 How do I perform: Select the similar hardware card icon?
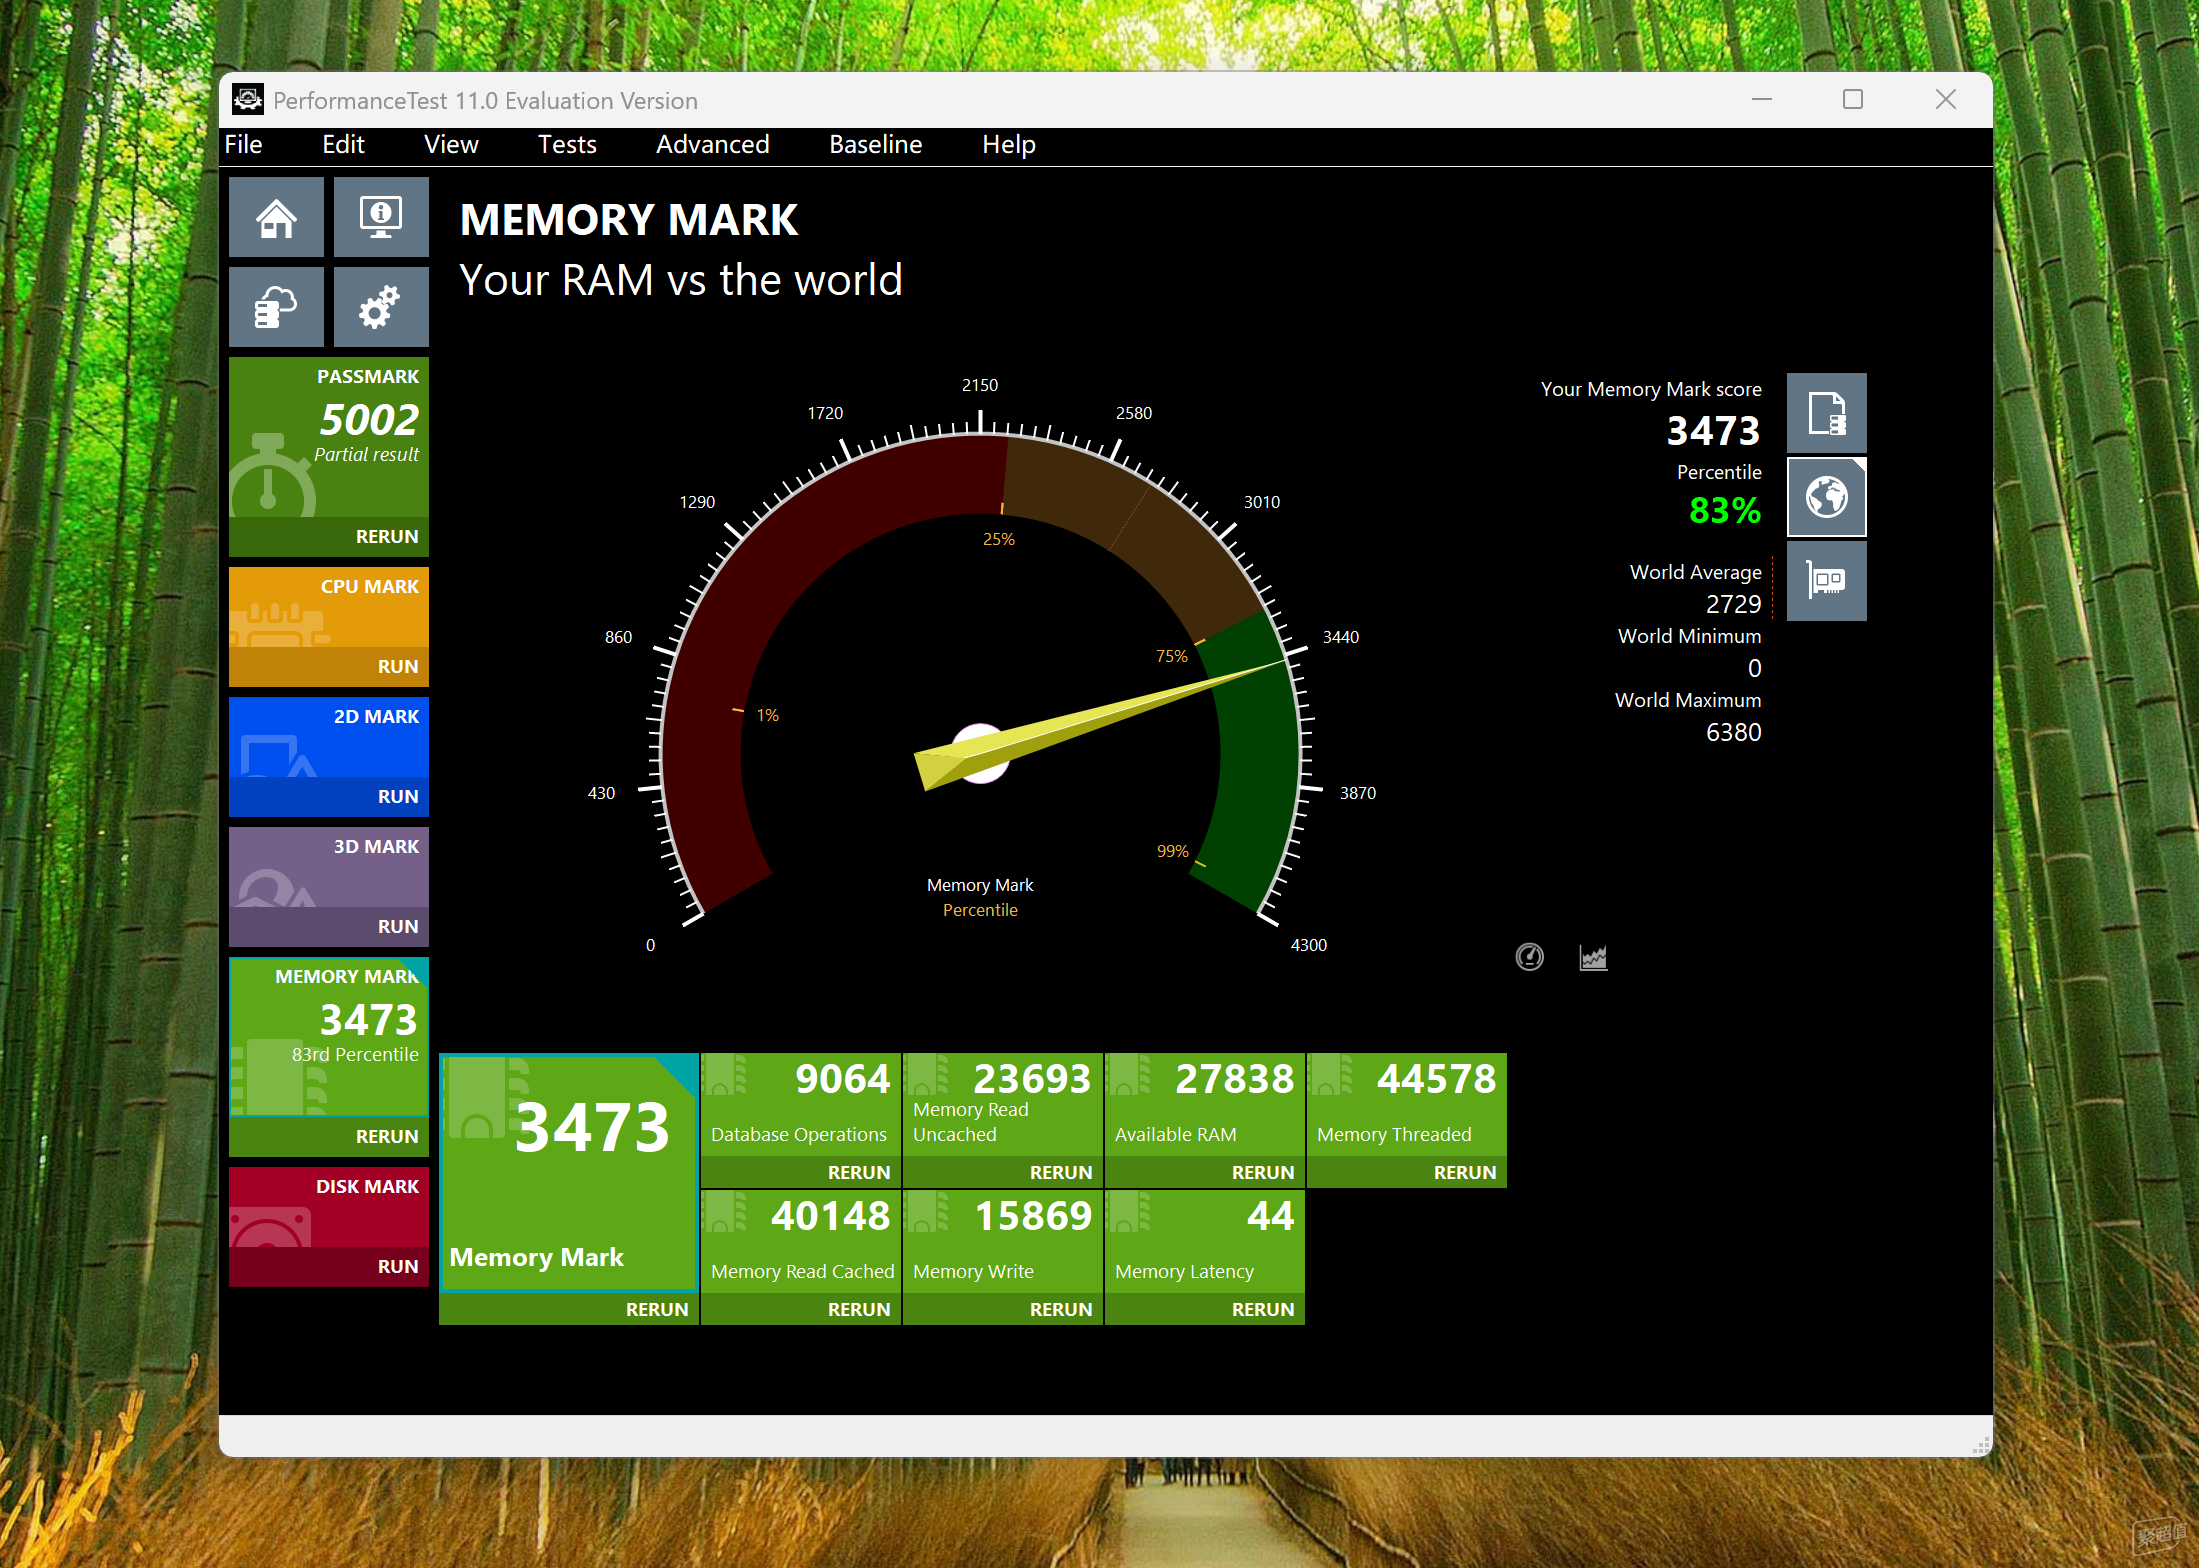click(1826, 581)
